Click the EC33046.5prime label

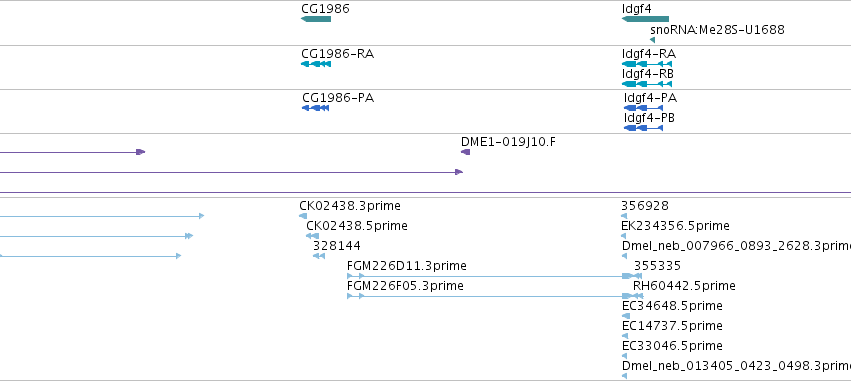[672, 346]
